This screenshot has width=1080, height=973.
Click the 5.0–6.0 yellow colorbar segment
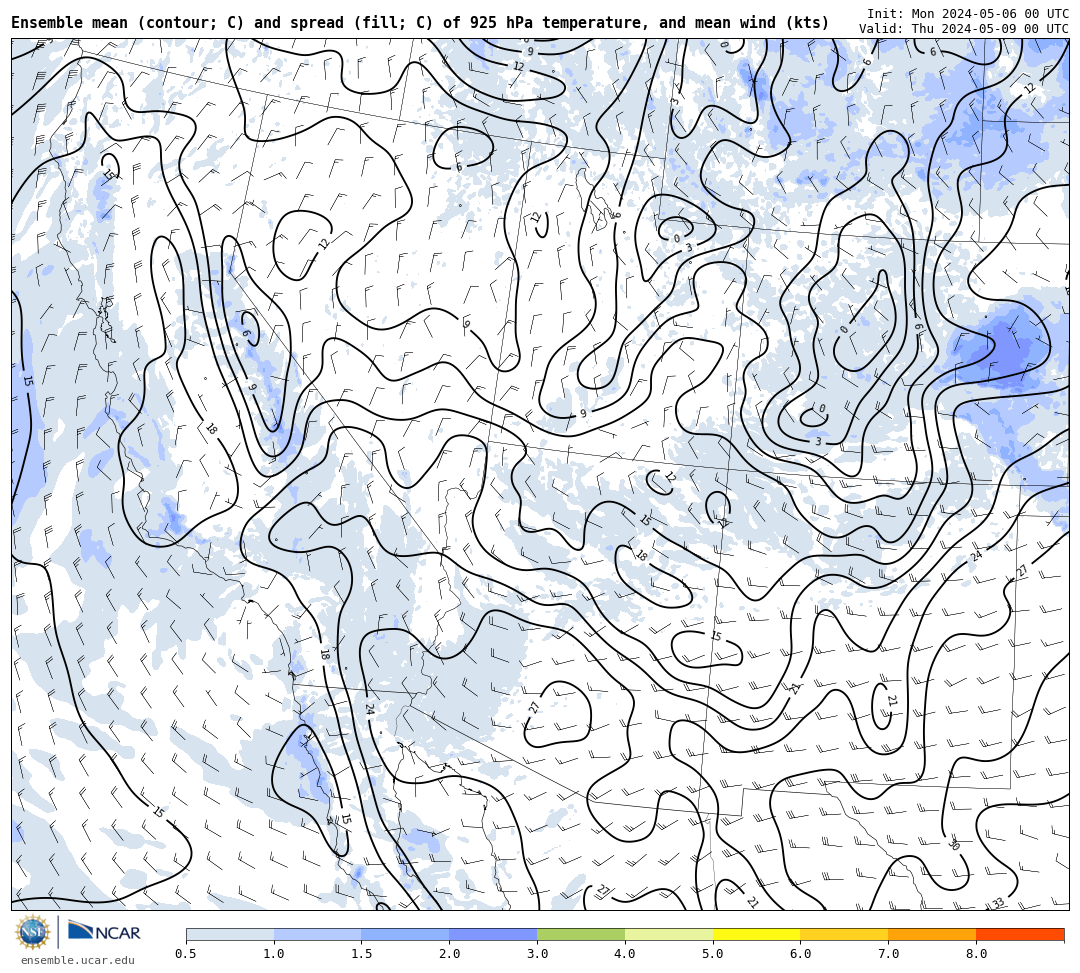coord(756,934)
